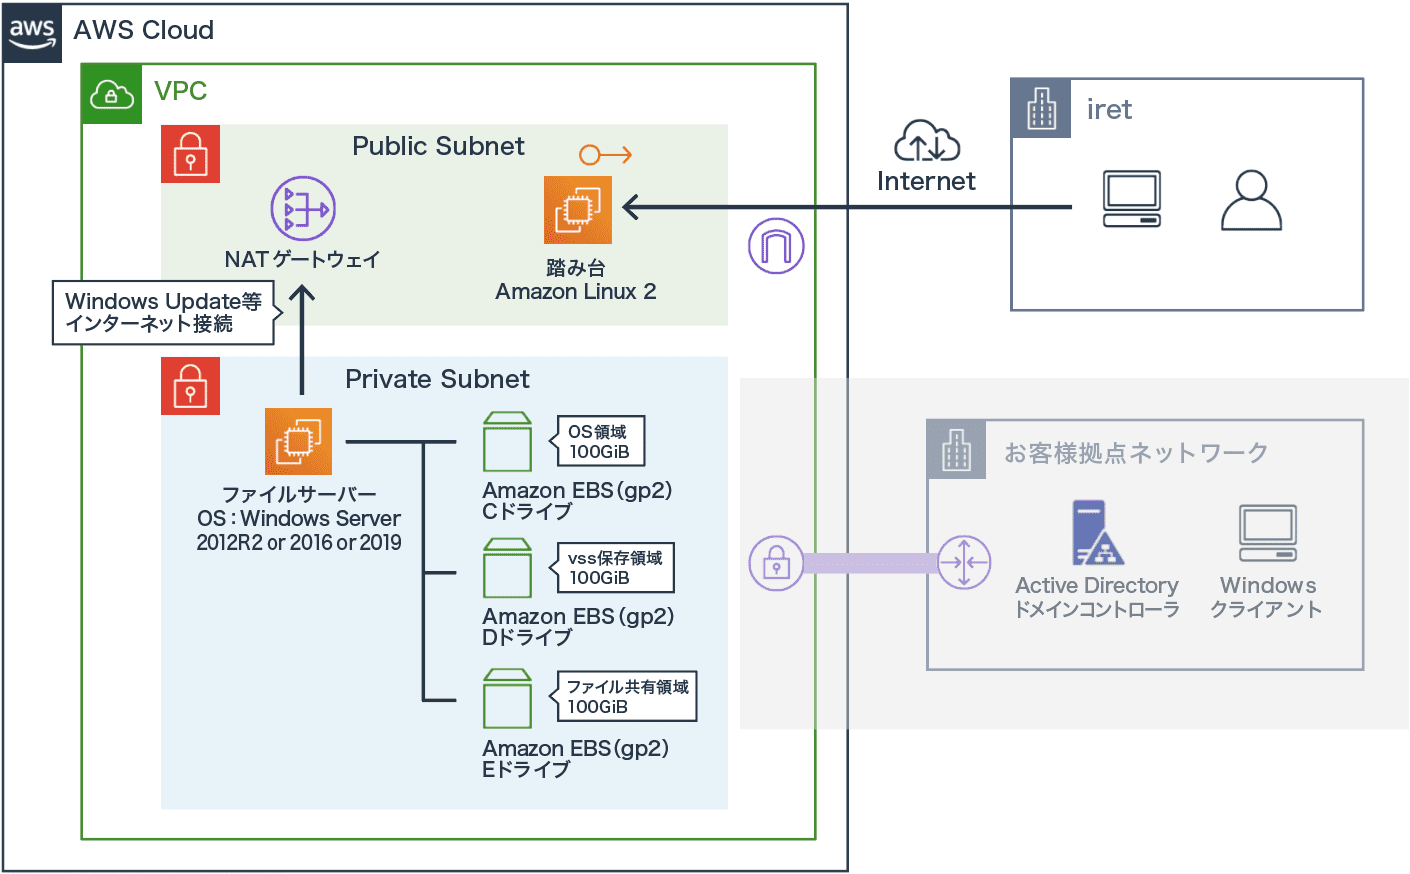
Task: Click the EBS volume icon for E drive
Action: coord(507,698)
